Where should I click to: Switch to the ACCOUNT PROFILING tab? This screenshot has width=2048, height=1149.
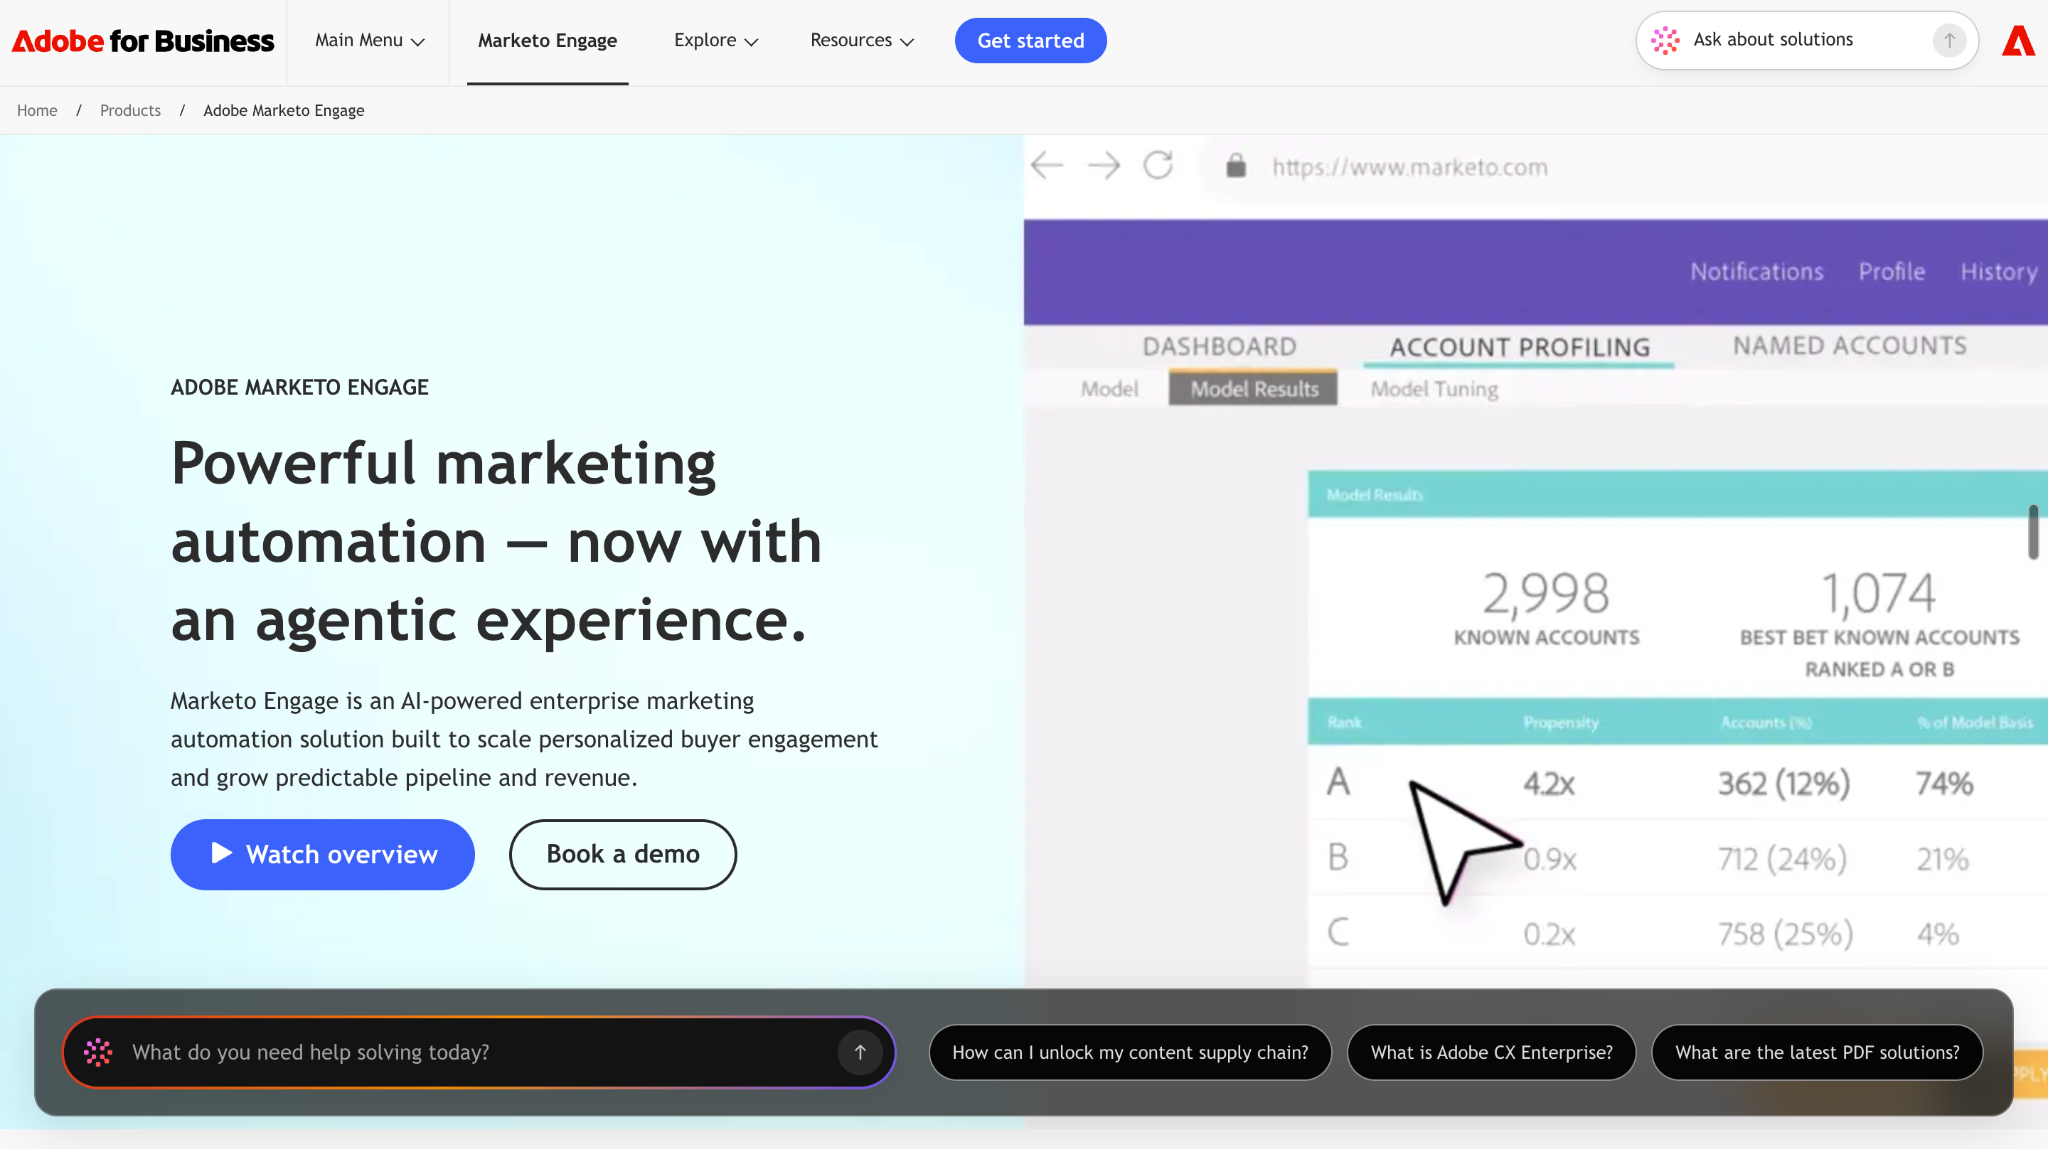(1519, 348)
